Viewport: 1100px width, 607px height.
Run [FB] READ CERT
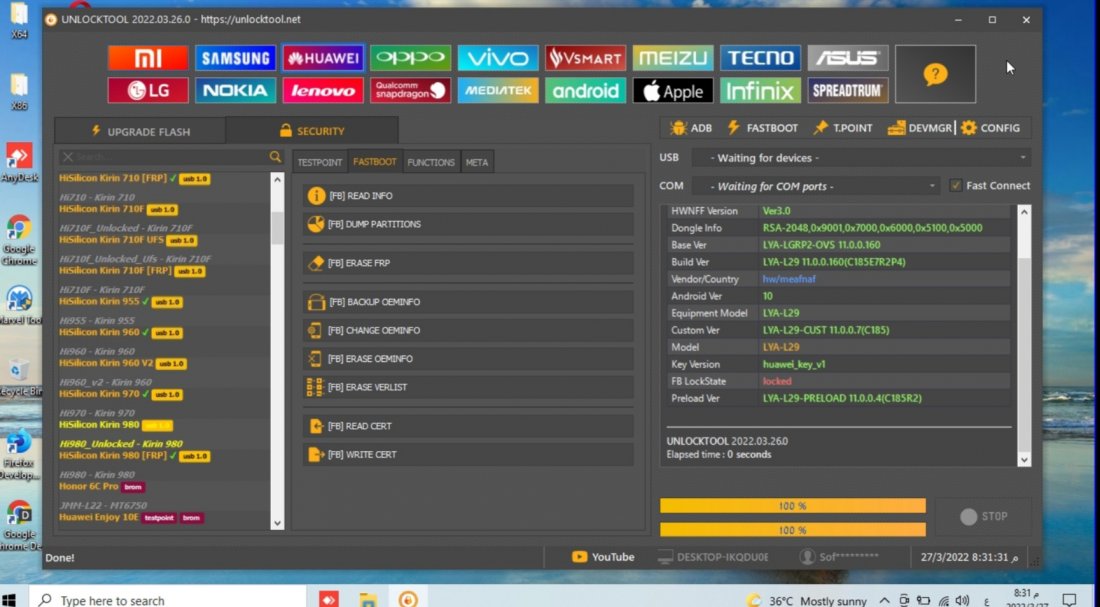[x=468, y=426]
